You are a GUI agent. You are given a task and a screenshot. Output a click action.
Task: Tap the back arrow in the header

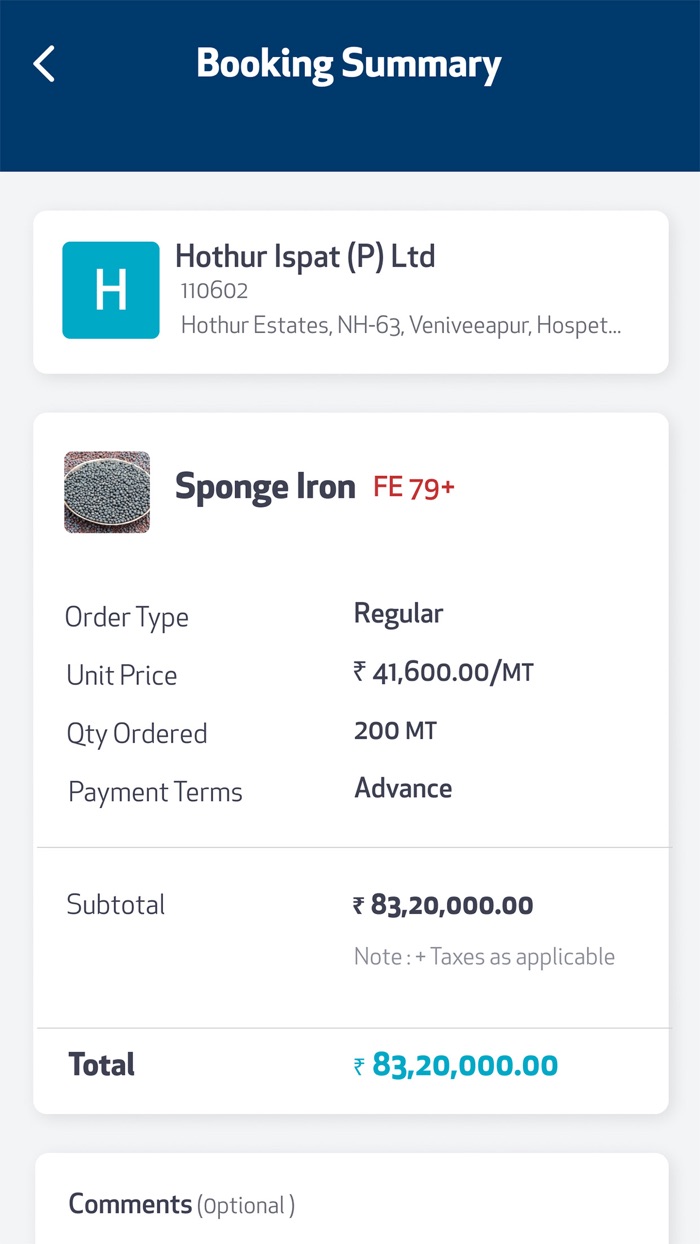pos(42,63)
